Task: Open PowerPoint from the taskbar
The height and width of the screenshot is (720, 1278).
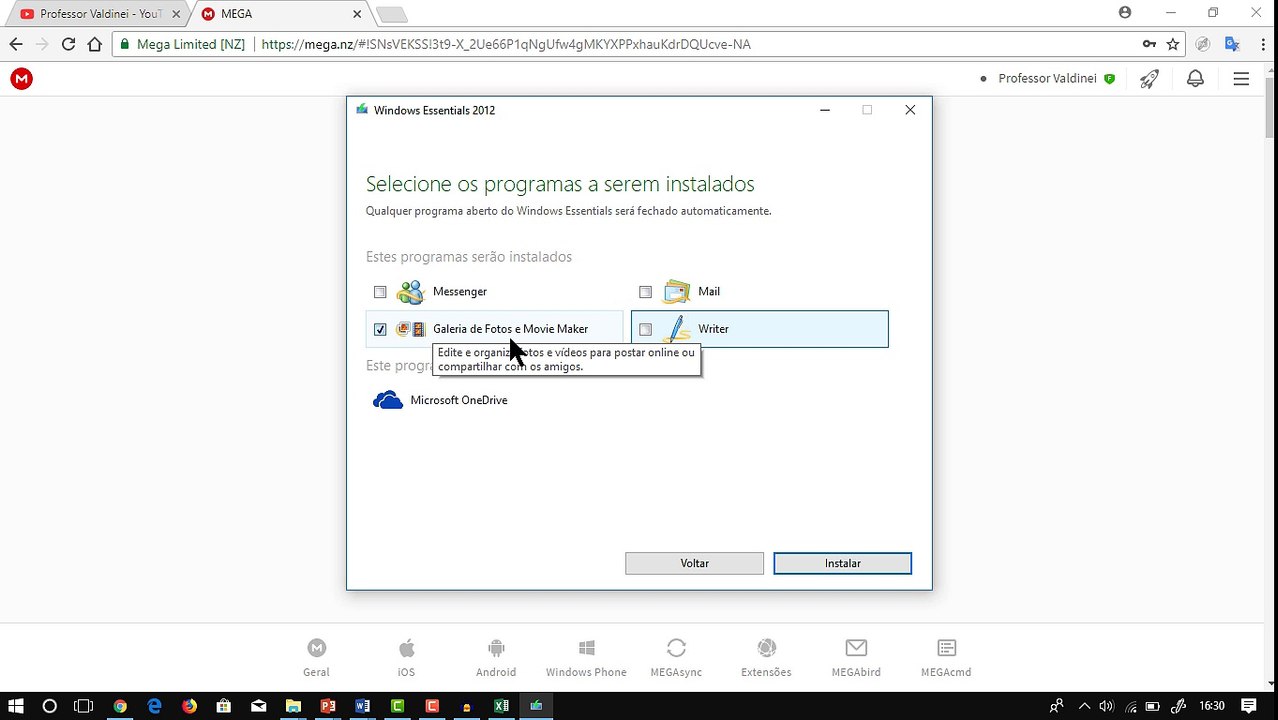Action: point(327,706)
